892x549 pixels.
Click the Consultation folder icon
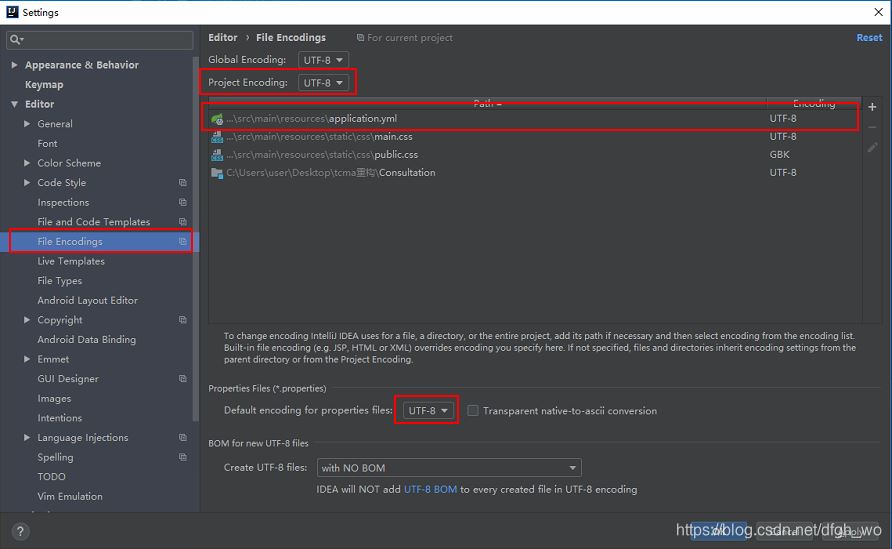[217, 173]
